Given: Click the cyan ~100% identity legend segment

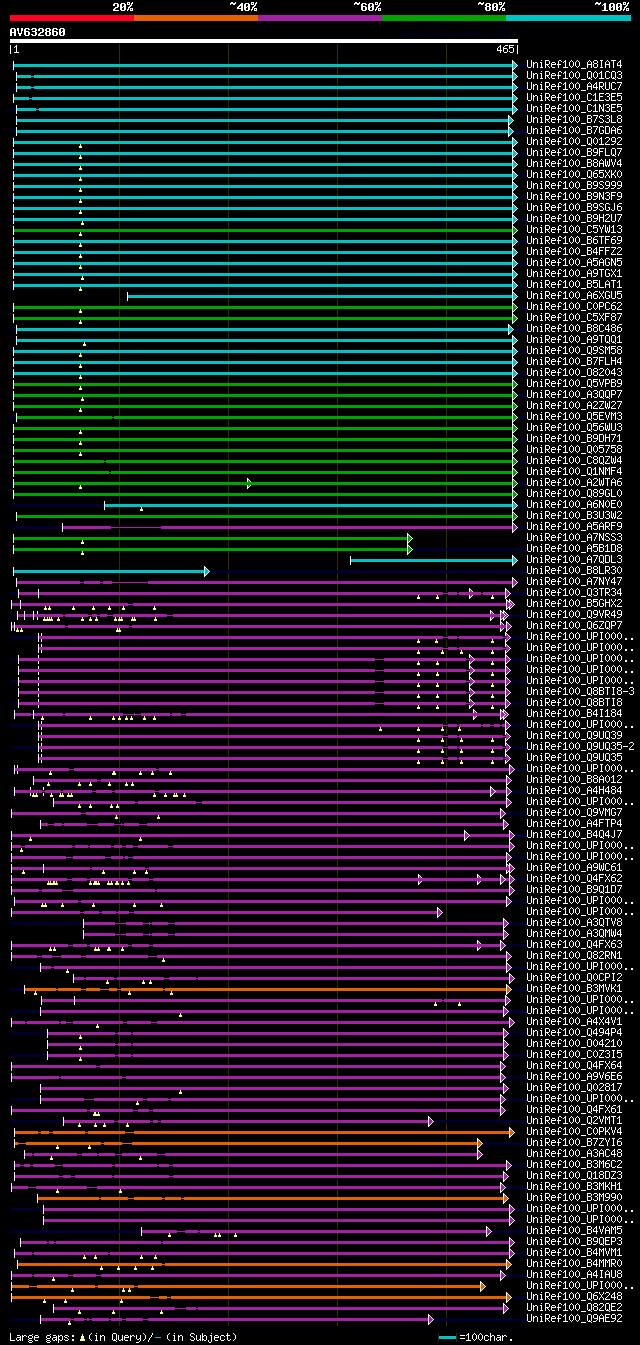Looking at the screenshot, I should tap(568, 18).
